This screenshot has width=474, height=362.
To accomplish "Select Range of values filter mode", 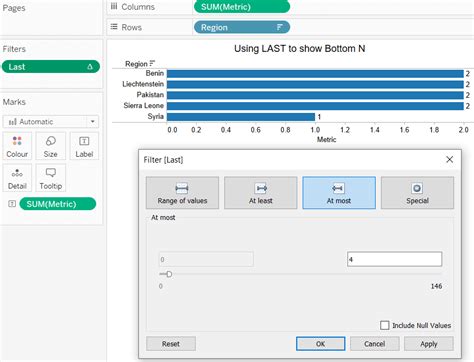I will [x=182, y=193].
